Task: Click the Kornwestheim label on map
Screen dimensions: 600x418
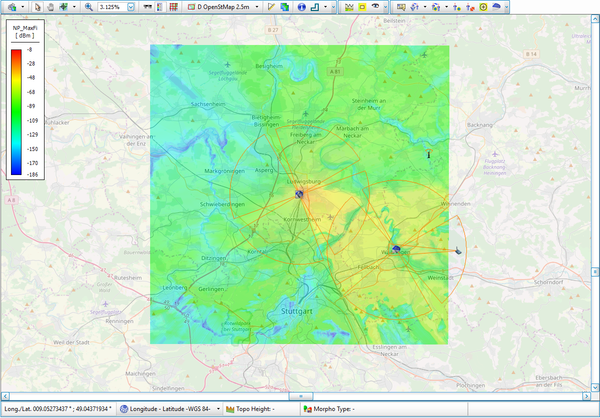Action: tap(302, 219)
